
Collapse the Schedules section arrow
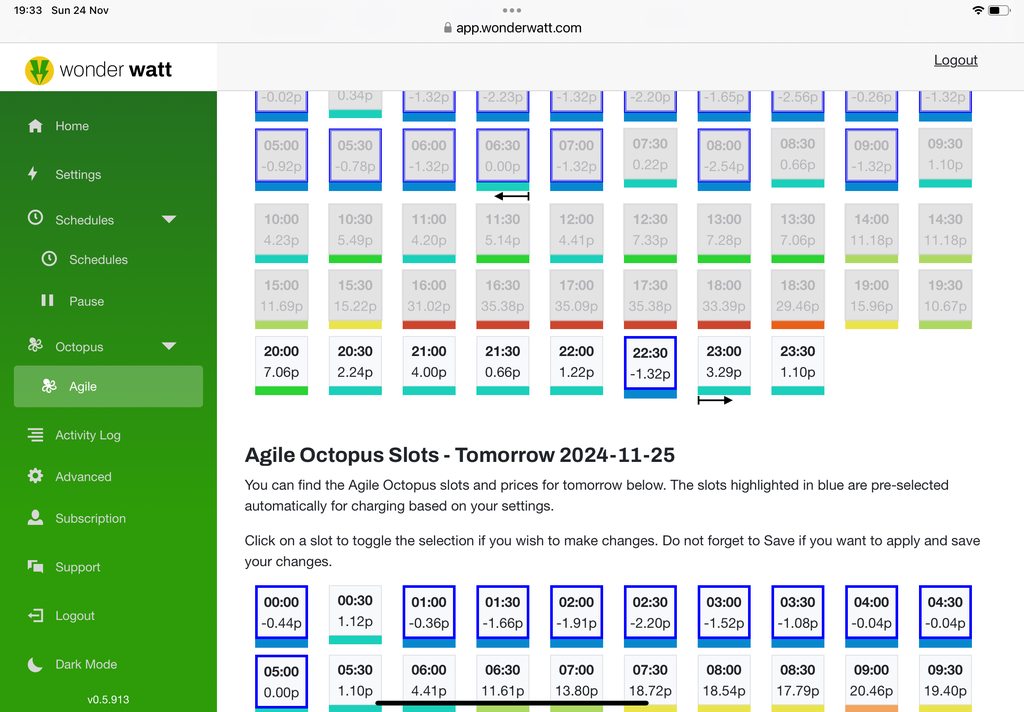coord(169,219)
